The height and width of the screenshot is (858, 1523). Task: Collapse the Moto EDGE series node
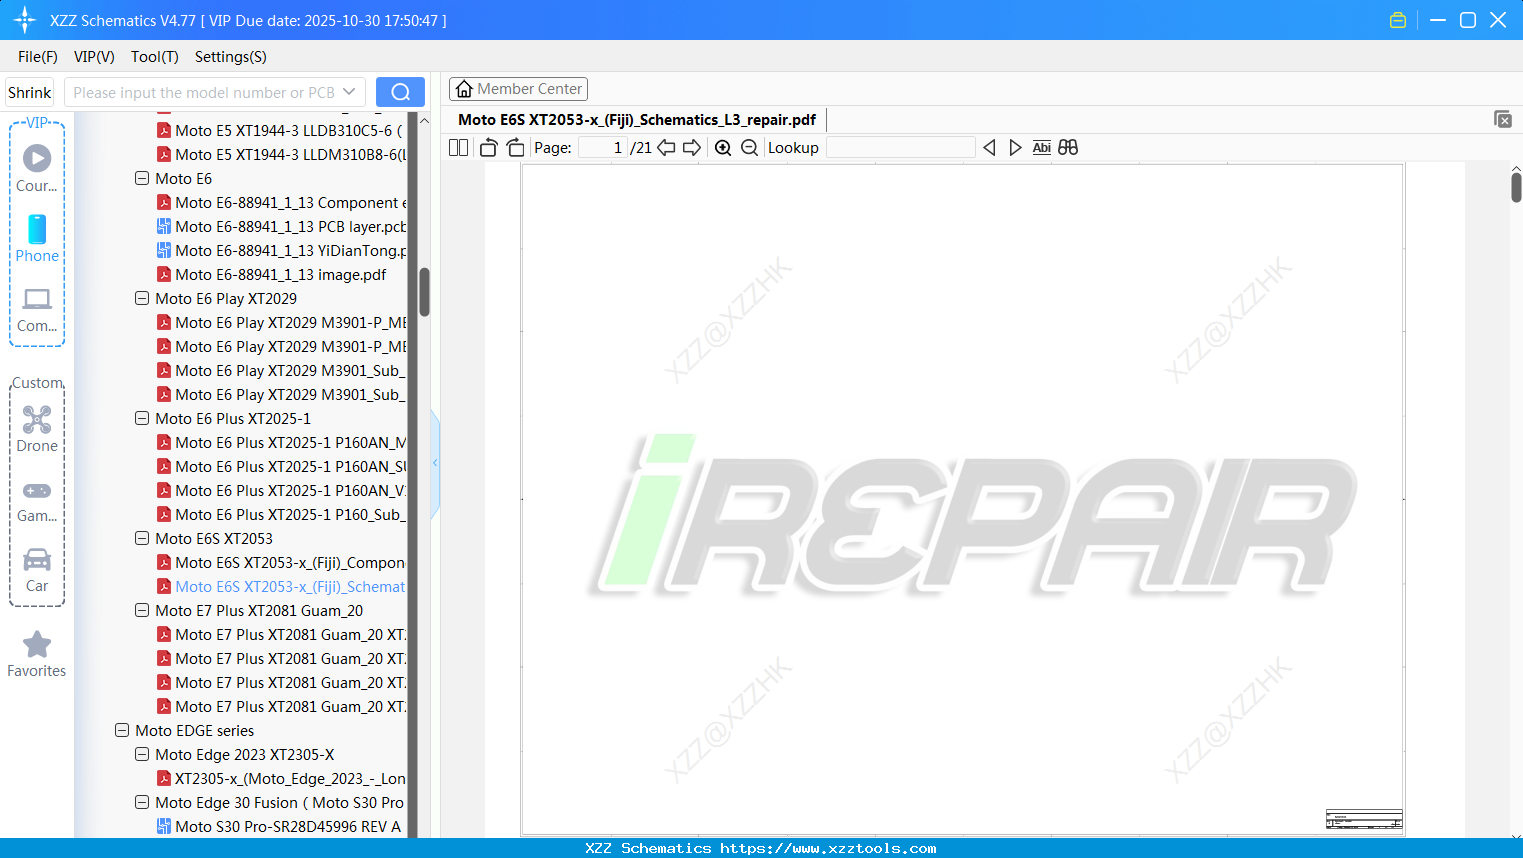click(122, 731)
